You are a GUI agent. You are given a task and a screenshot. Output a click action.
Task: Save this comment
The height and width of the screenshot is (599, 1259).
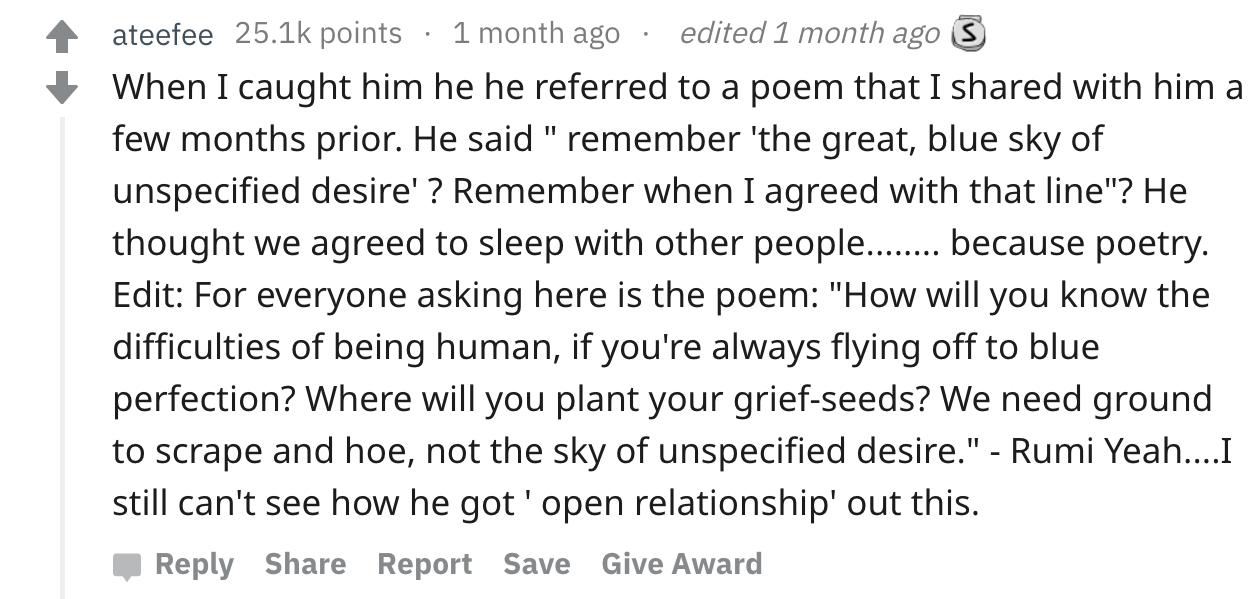click(x=537, y=564)
